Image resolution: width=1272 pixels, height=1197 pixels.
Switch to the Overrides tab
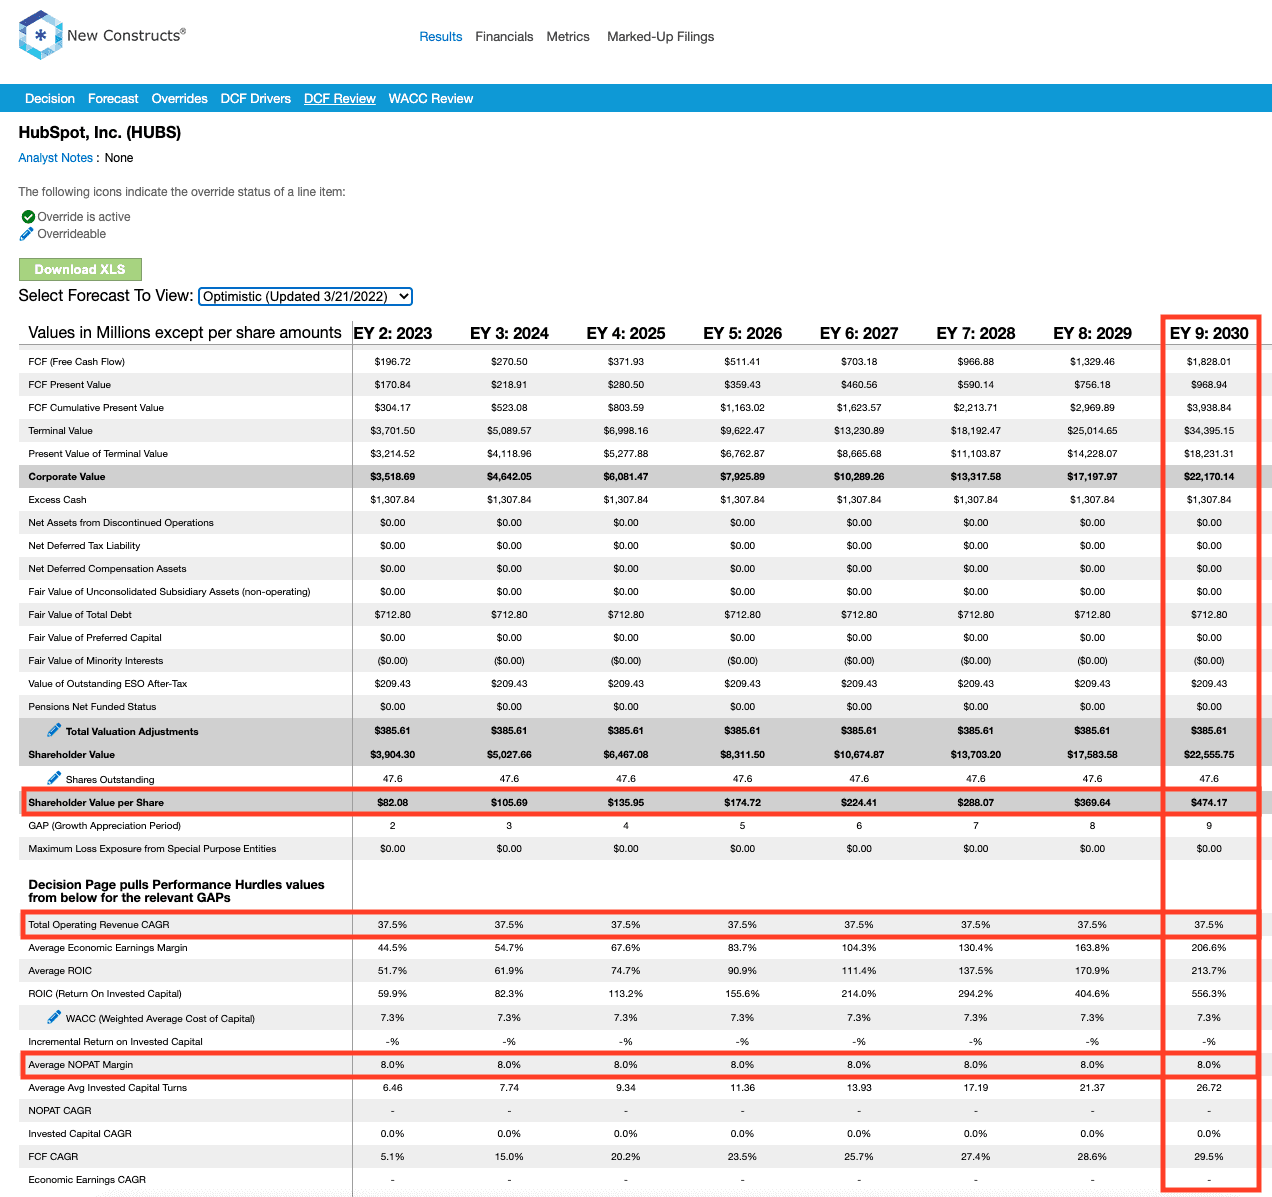pos(180,99)
